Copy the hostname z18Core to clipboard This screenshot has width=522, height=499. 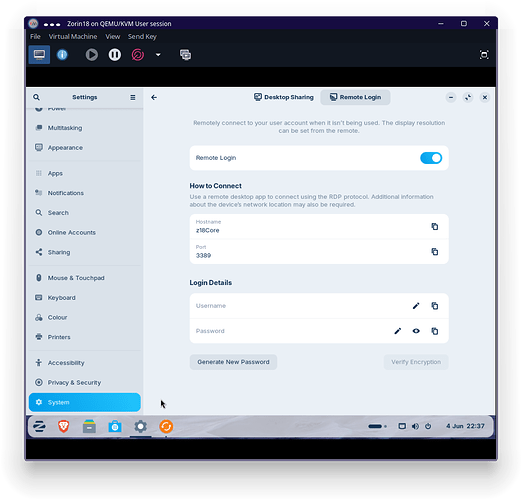434,227
